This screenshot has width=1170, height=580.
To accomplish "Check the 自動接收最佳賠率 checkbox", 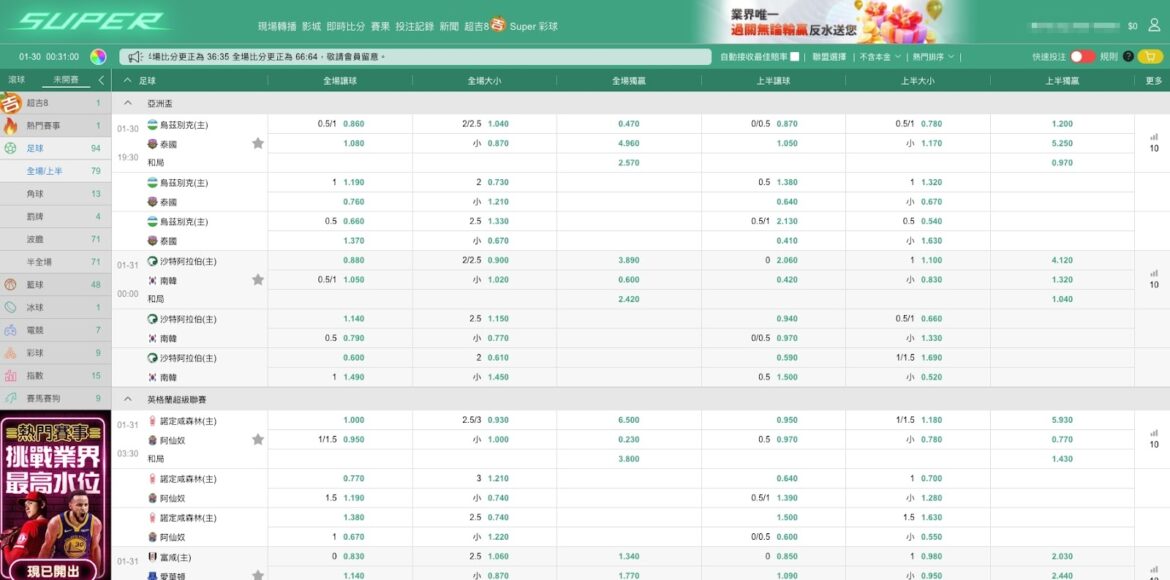I will coord(794,57).
